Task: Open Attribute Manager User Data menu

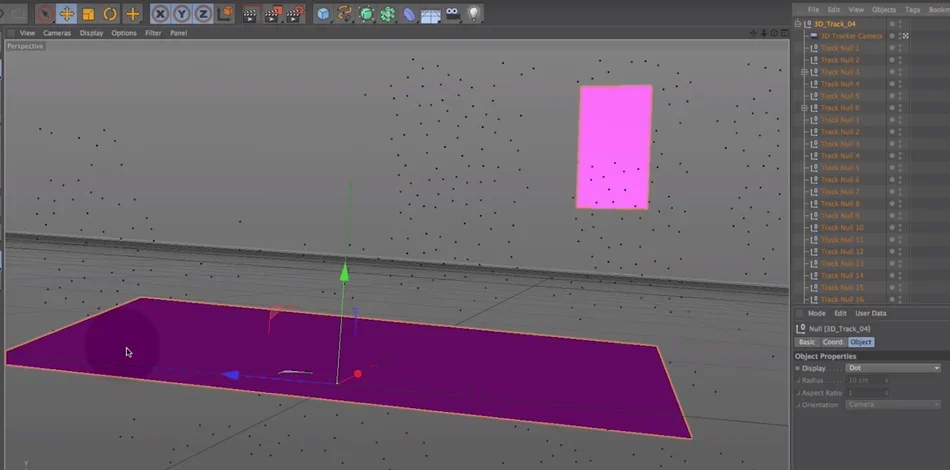Action: coord(871,314)
